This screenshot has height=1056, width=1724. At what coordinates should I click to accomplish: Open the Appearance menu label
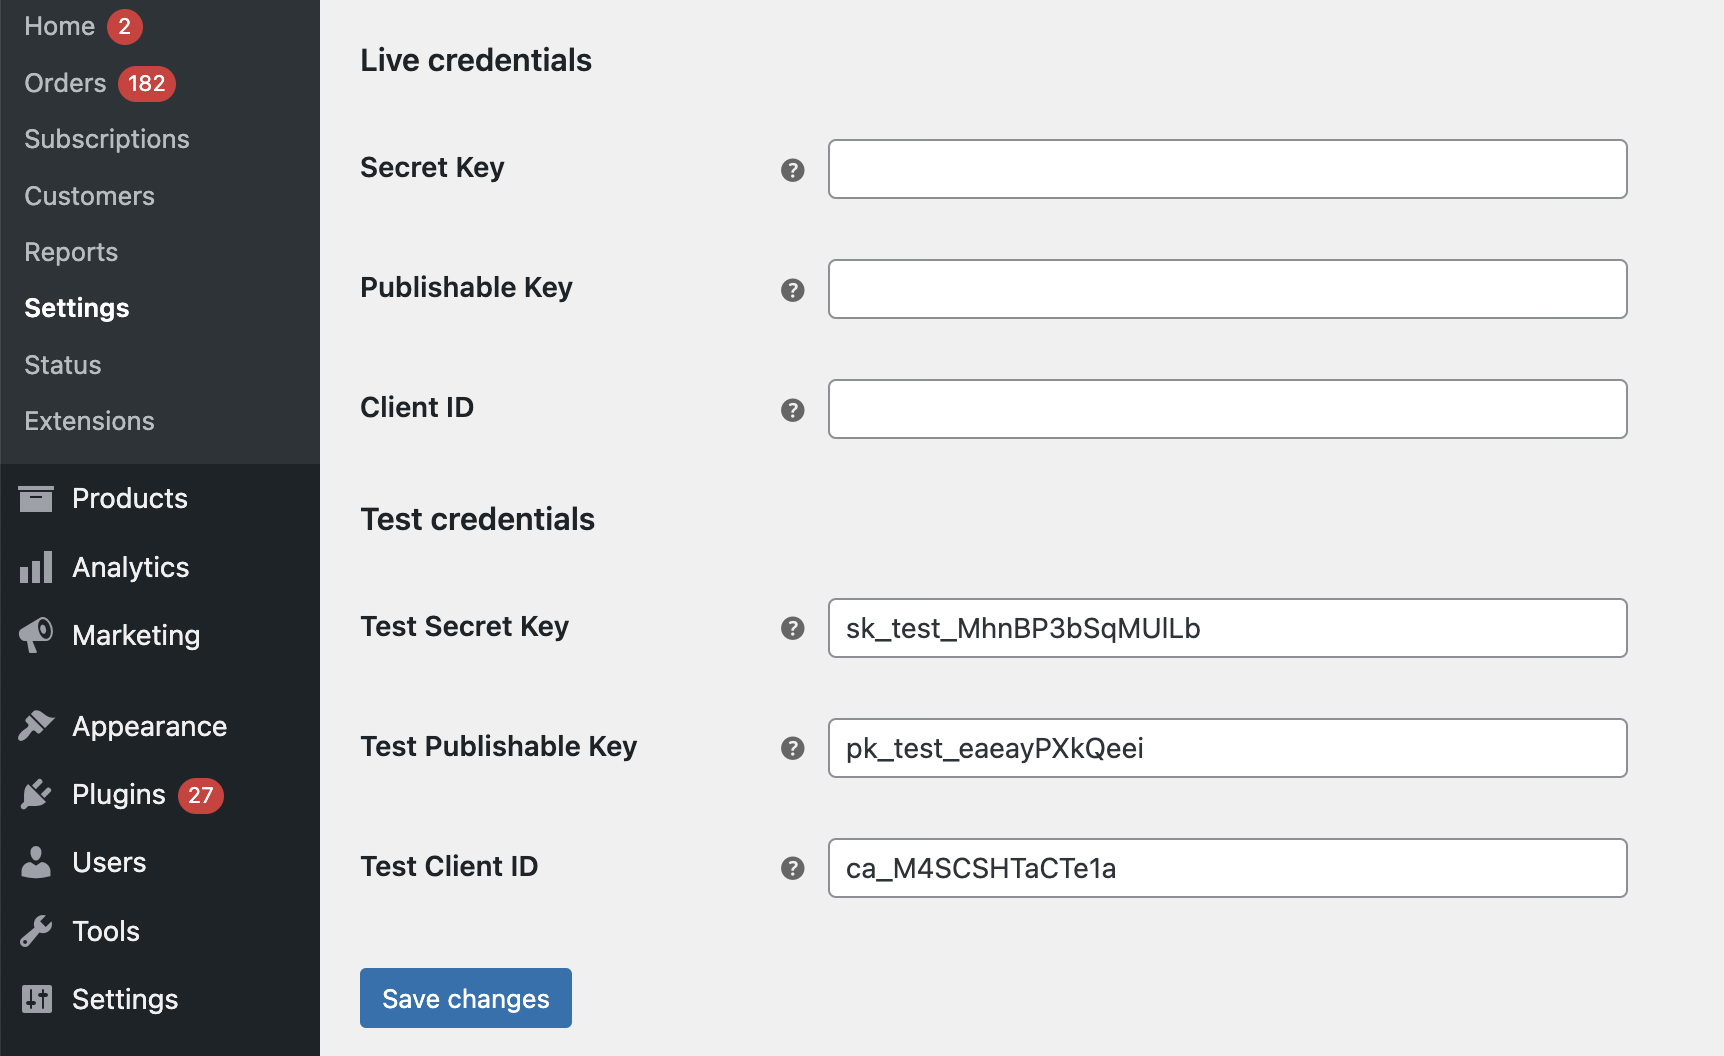[x=150, y=726]
